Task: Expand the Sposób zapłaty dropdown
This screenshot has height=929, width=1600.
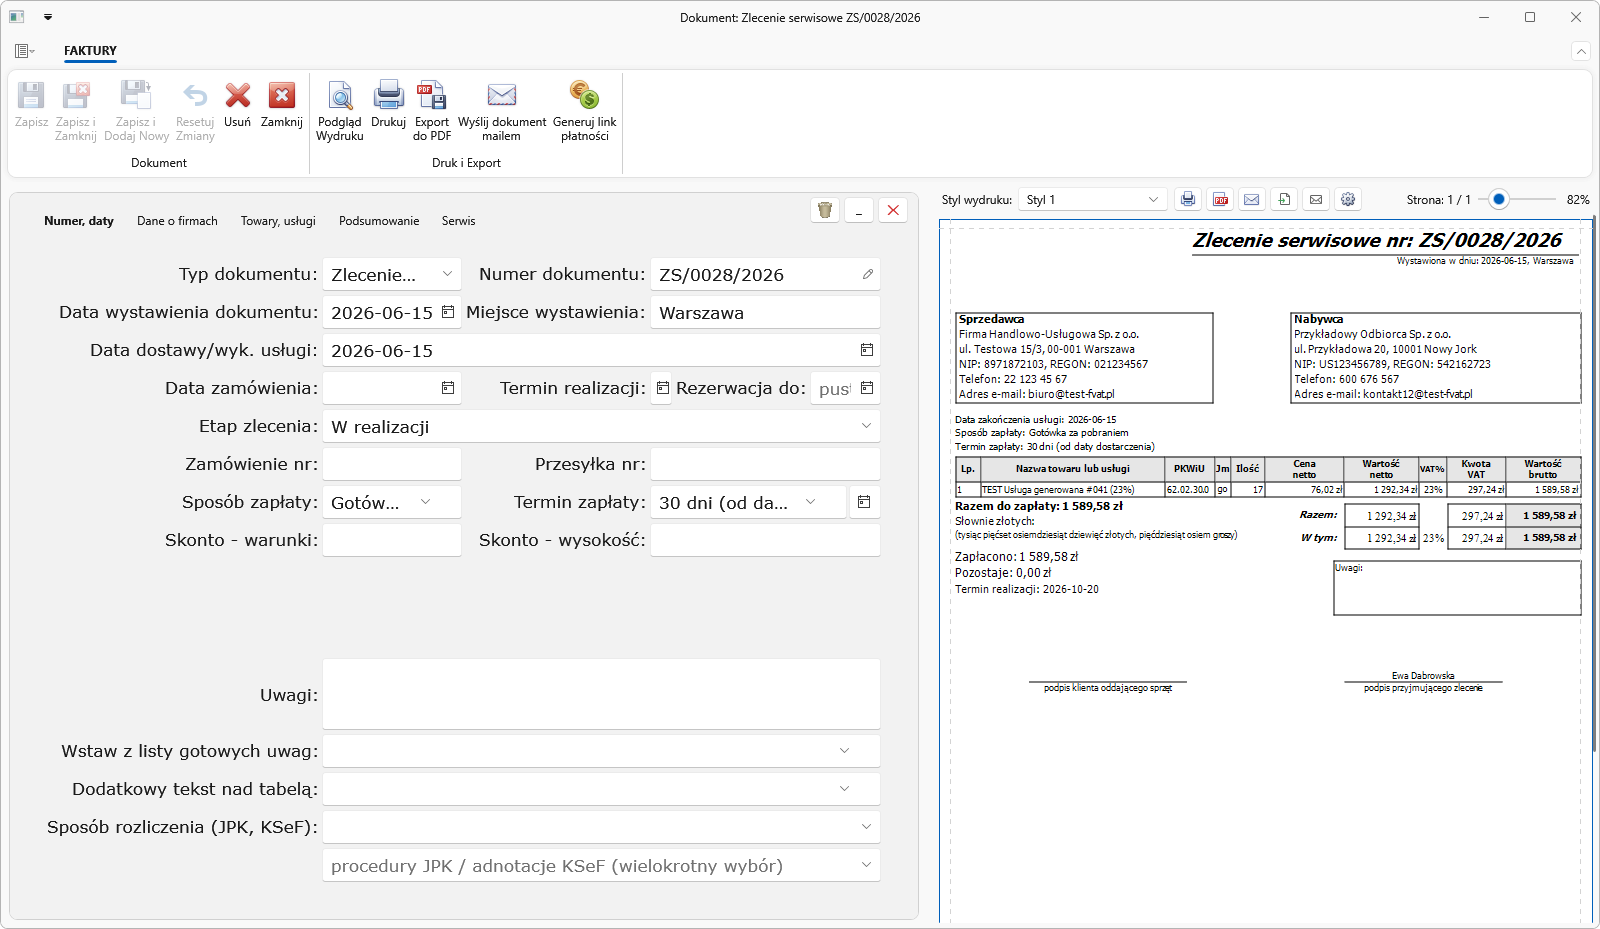Action: [425, 502]
